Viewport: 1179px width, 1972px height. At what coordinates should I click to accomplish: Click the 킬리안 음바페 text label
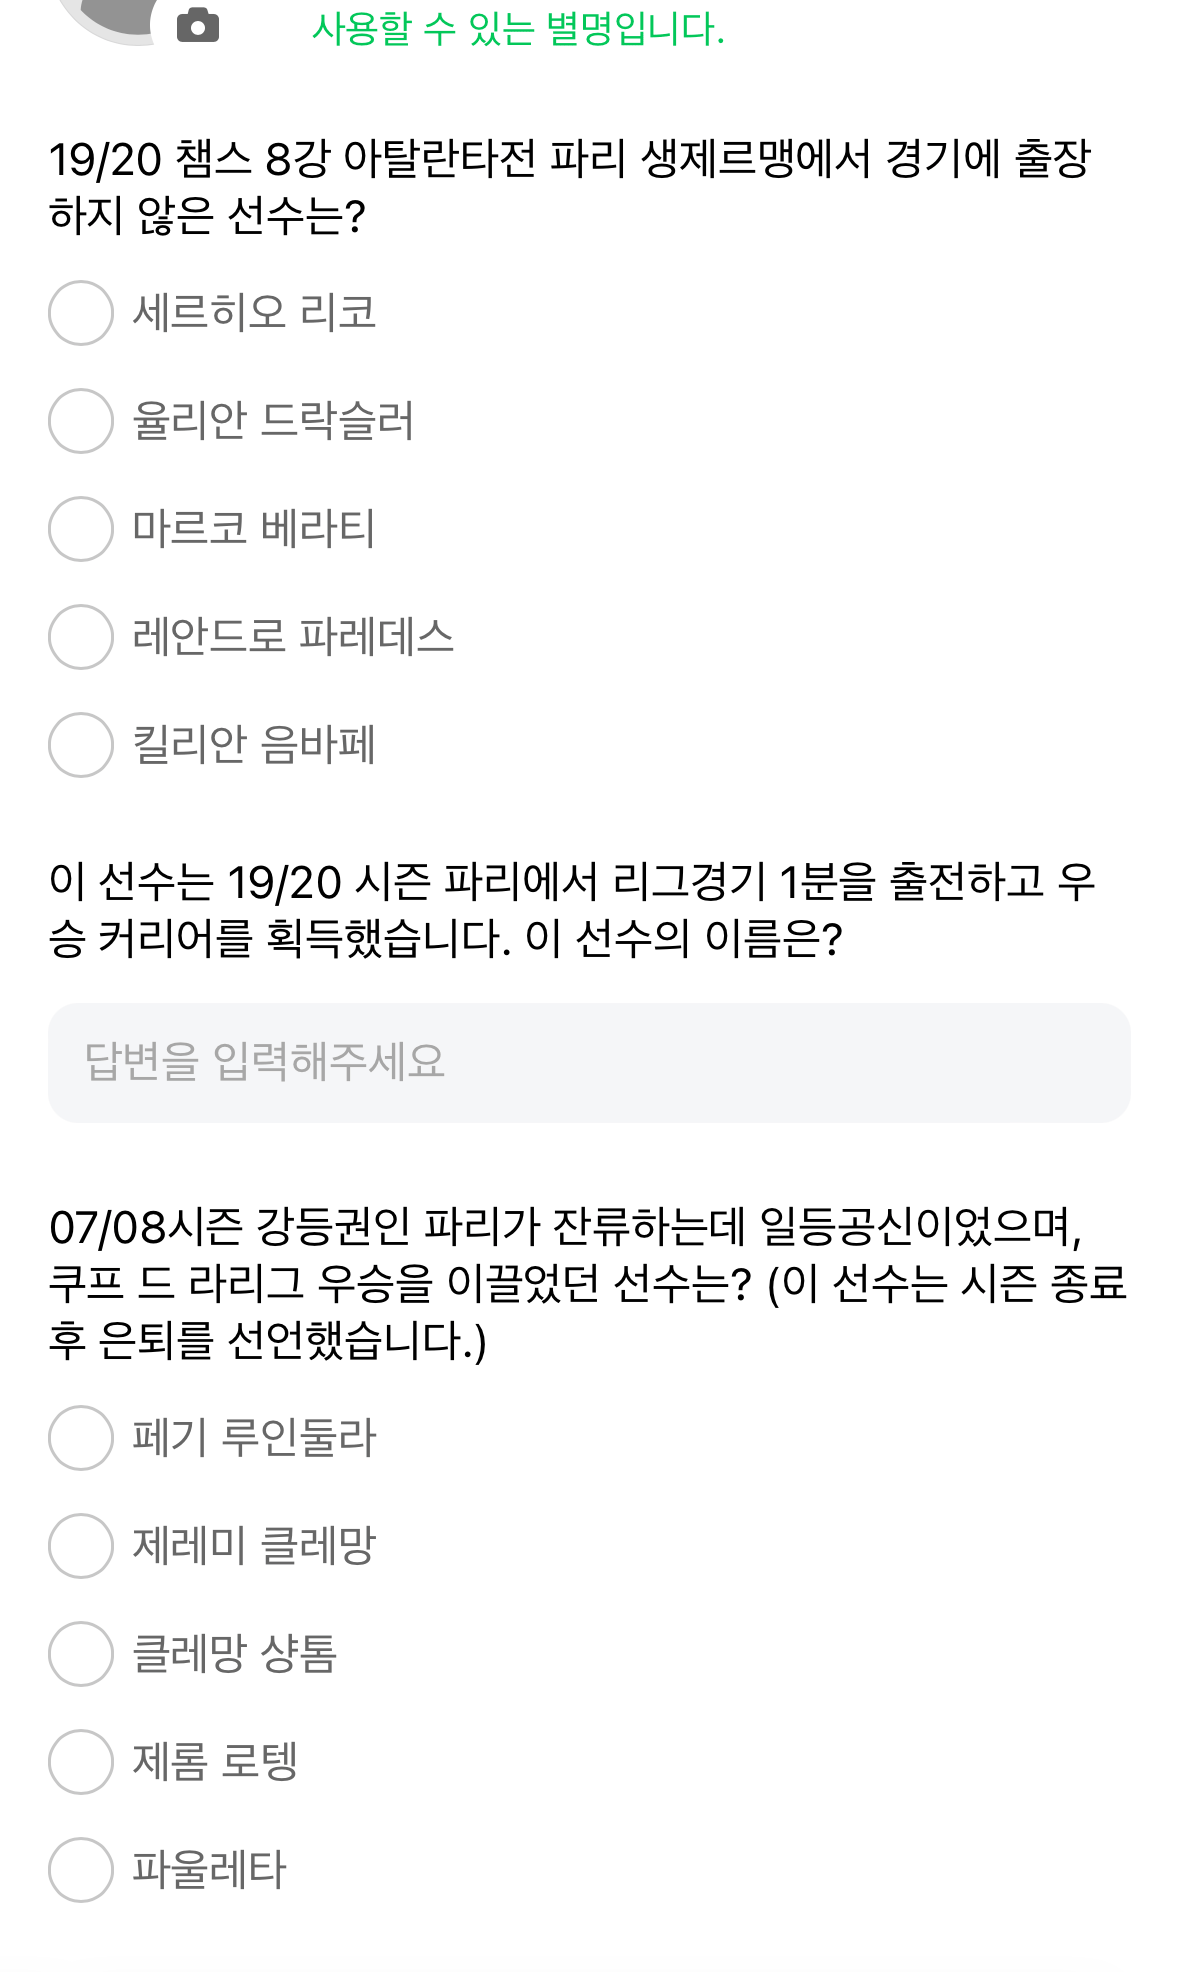click(x=254, y=745)
